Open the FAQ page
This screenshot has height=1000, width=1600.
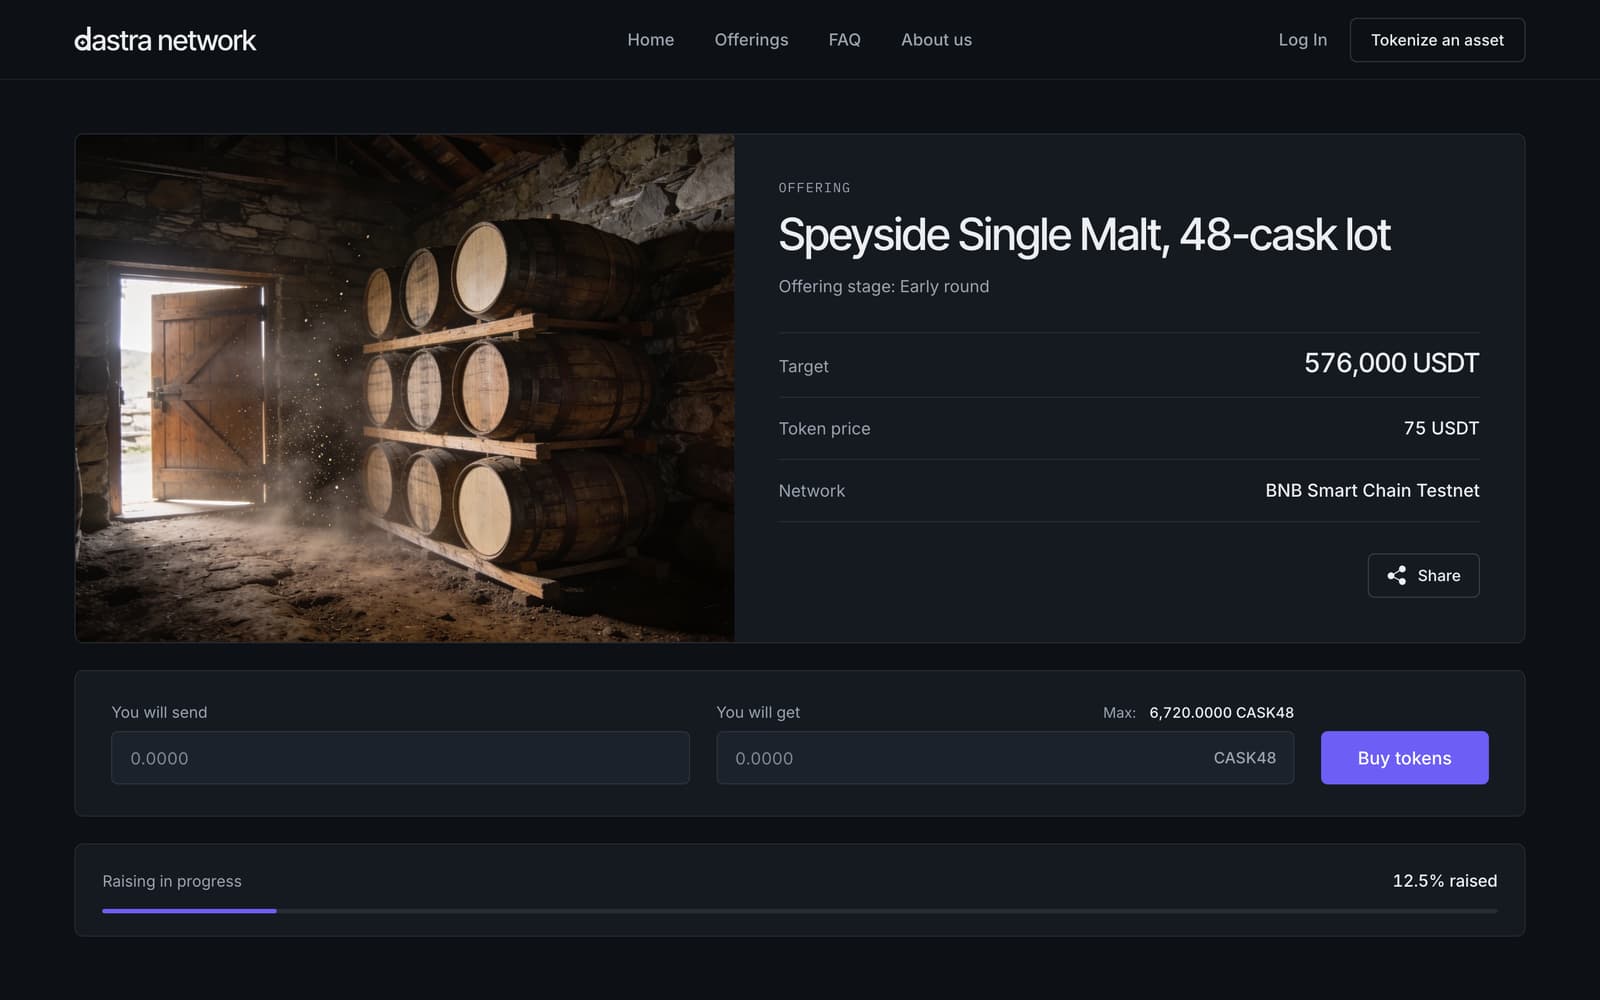pyautogui.click(x=844, y=40)
